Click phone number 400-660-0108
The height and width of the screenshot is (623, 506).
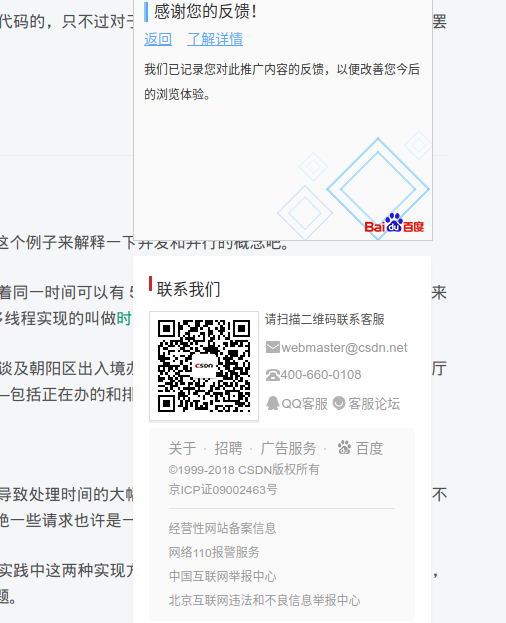click(321, 375)
